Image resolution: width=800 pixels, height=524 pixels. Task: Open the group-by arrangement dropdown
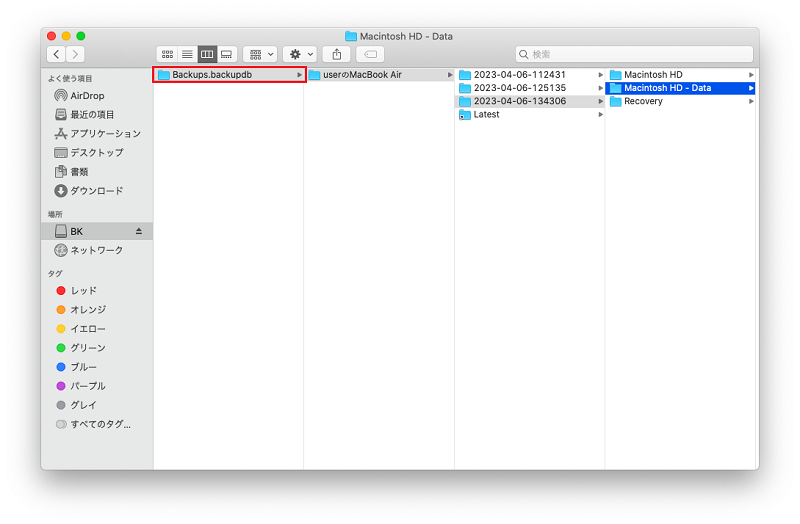click(x=260, y=54)
